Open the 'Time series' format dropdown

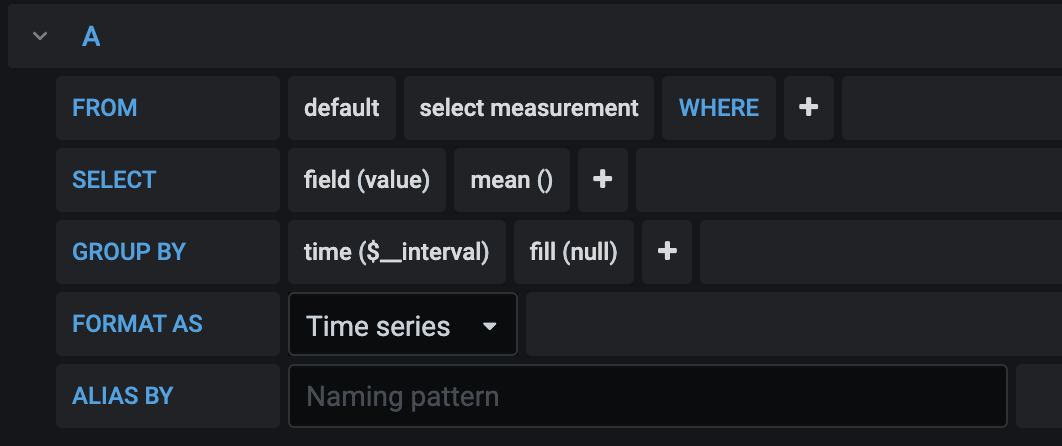click(402, 325)
